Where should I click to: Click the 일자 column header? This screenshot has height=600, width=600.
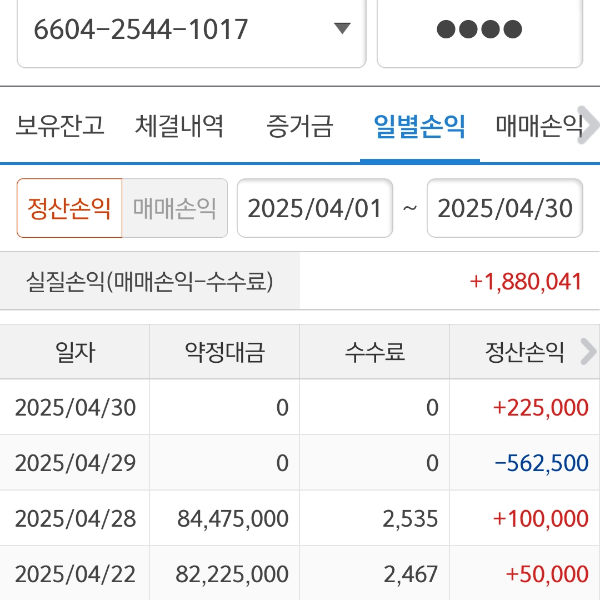[75, 352]
